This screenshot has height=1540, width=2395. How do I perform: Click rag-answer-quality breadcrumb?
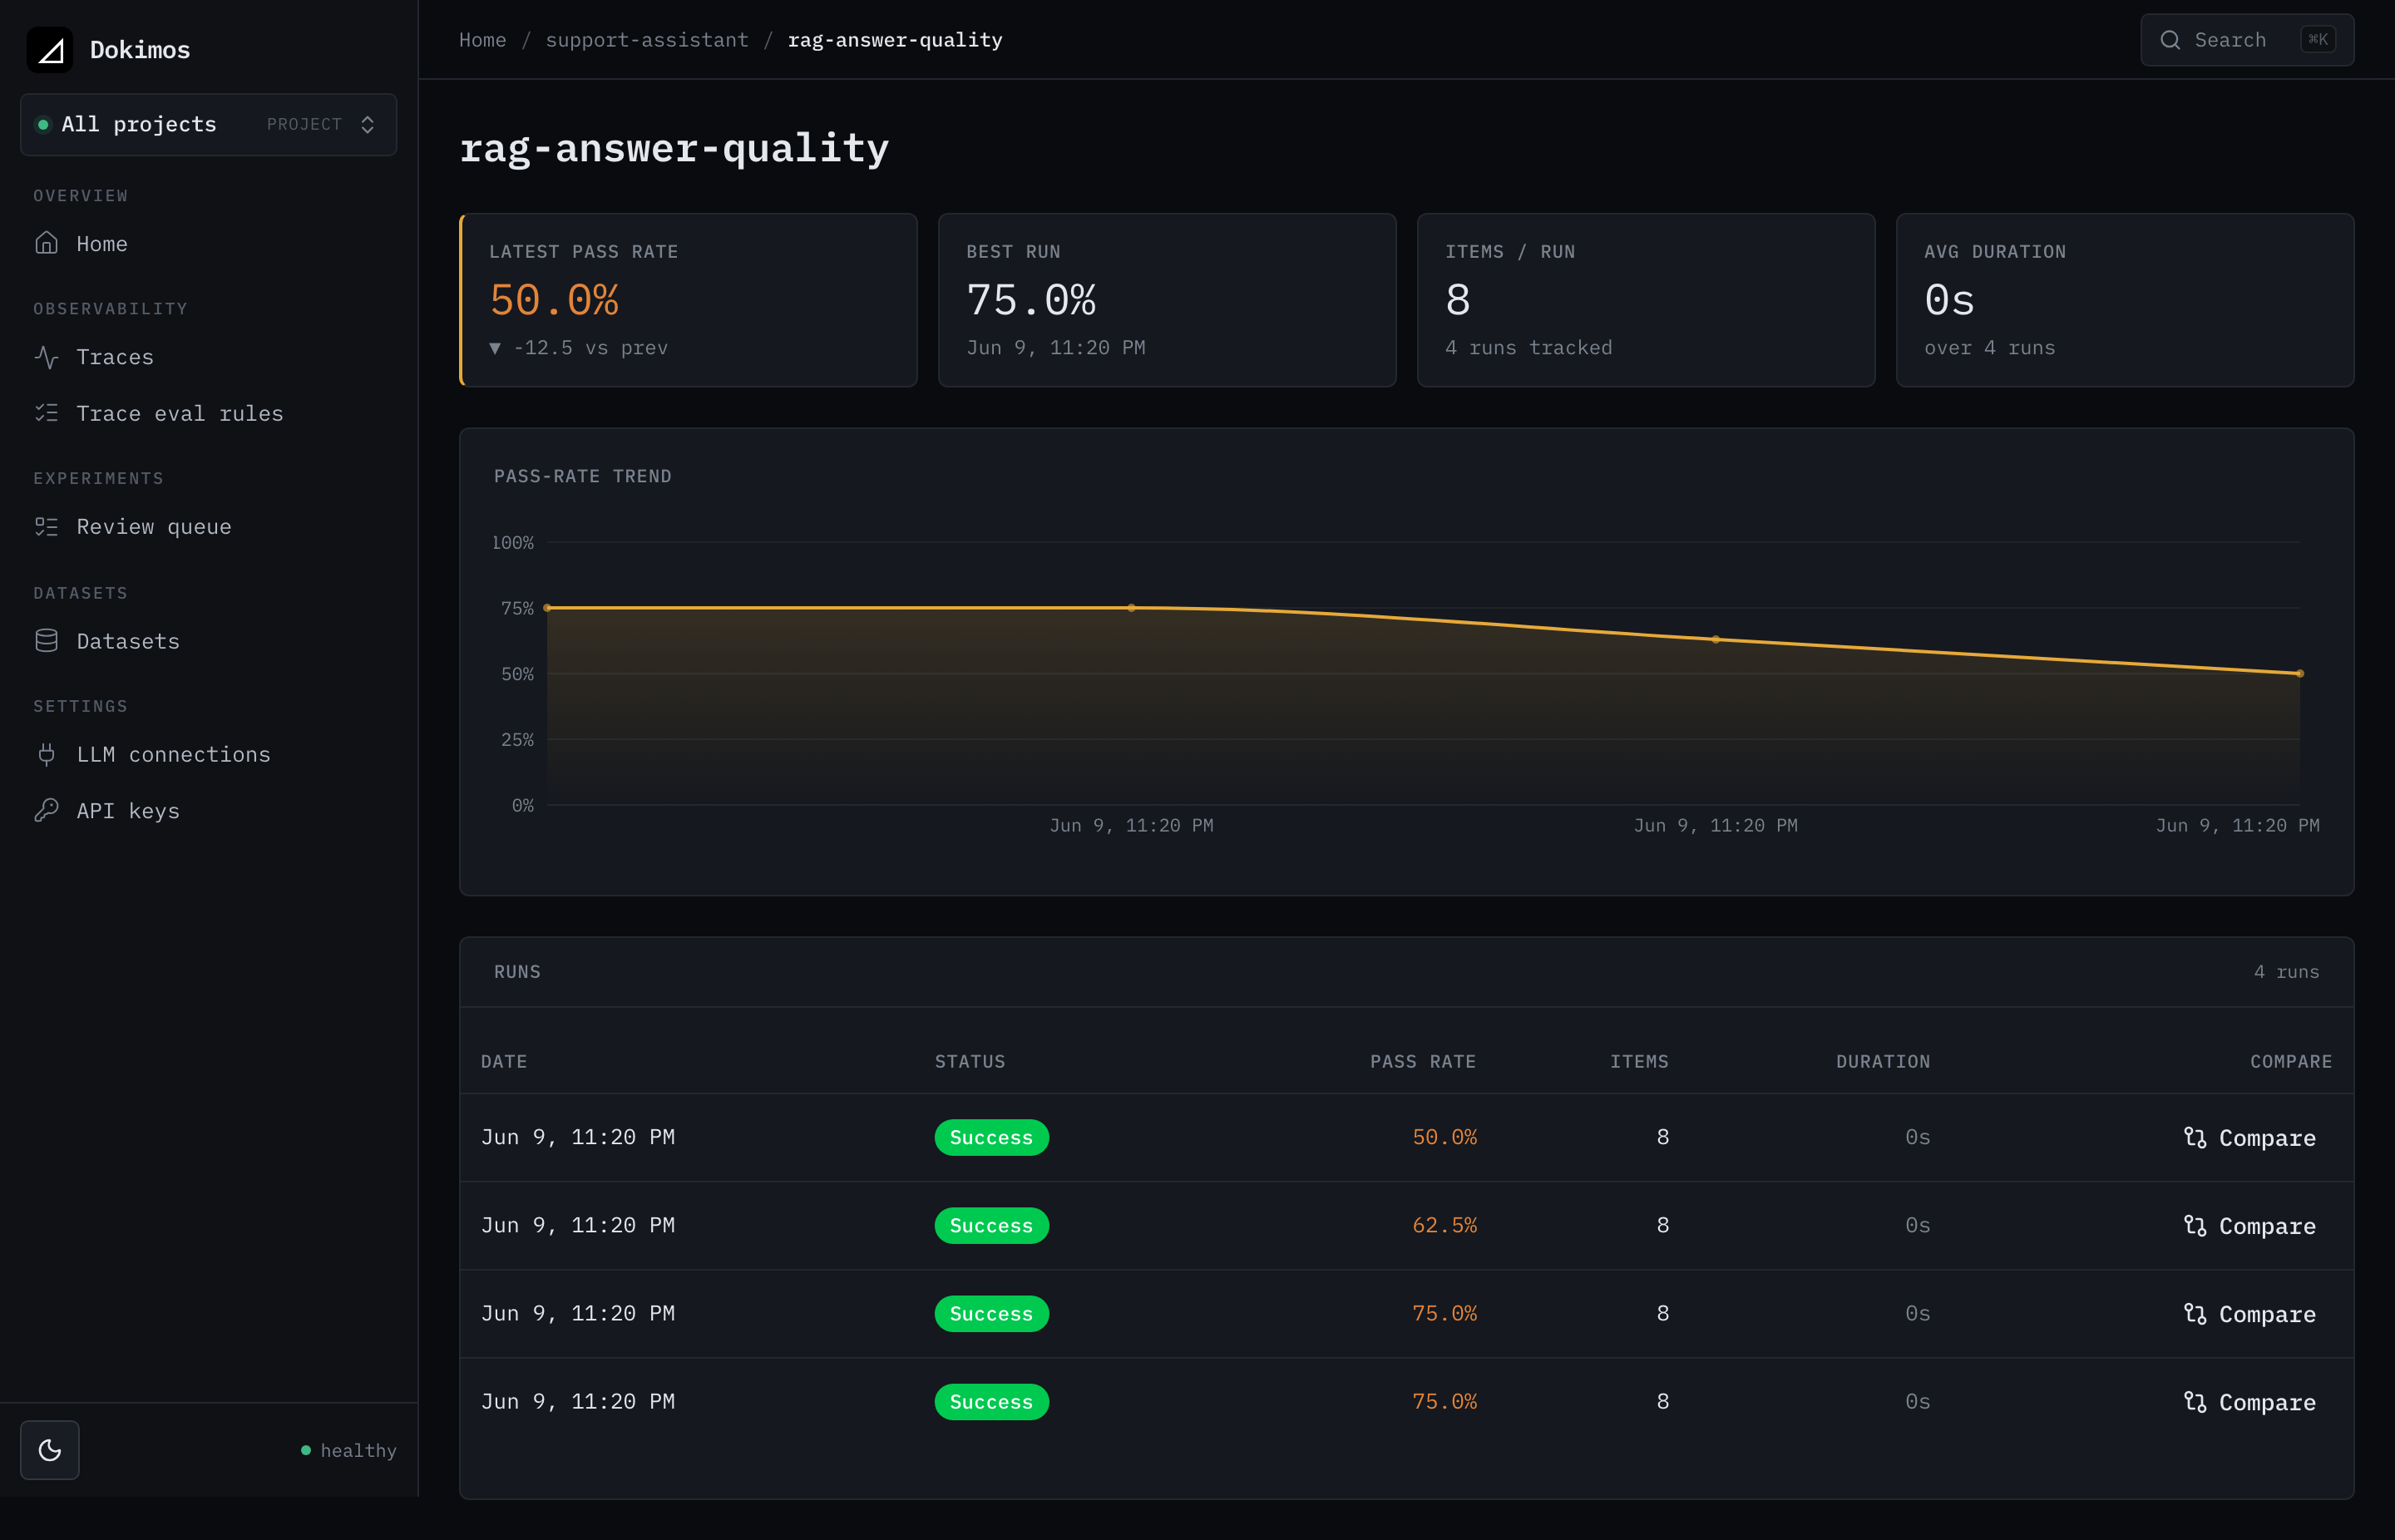point(895,40)
